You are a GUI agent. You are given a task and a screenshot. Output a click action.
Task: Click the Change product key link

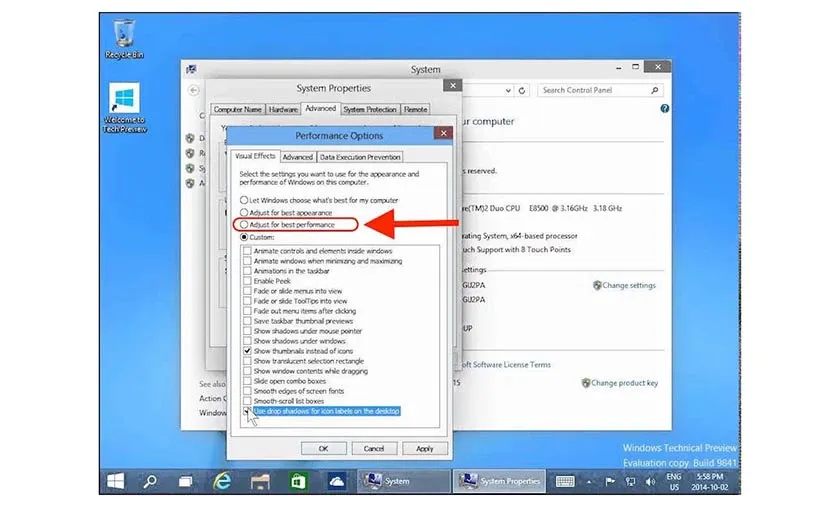click(623, 383)
